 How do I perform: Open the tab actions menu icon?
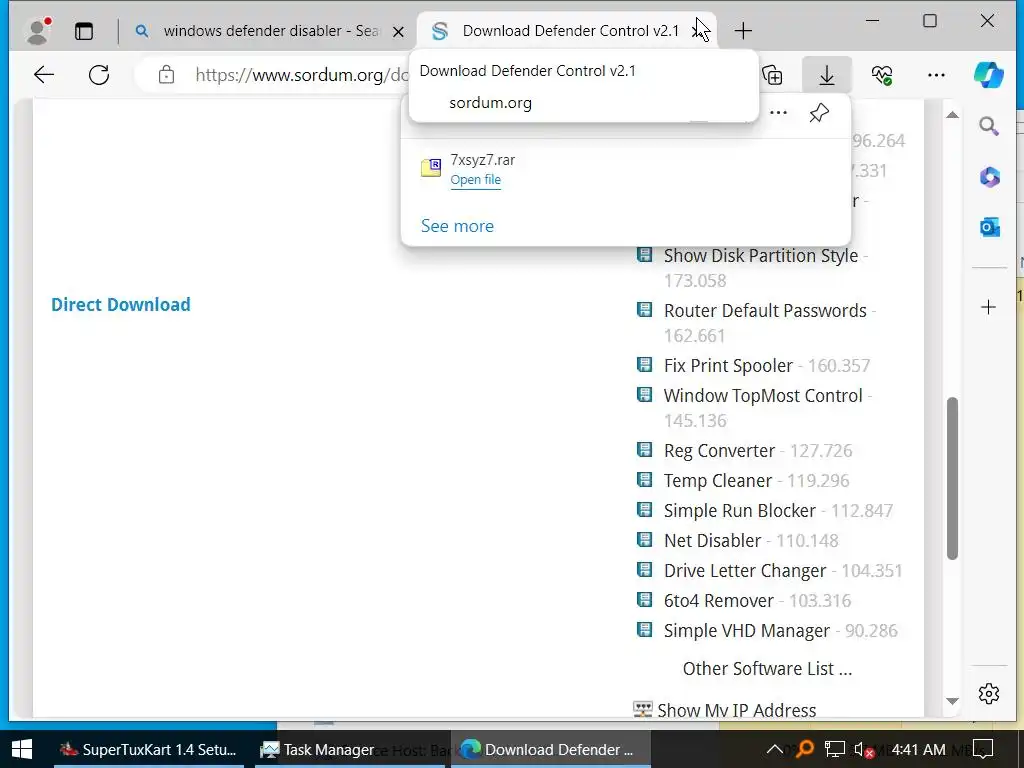click(84, 31)
